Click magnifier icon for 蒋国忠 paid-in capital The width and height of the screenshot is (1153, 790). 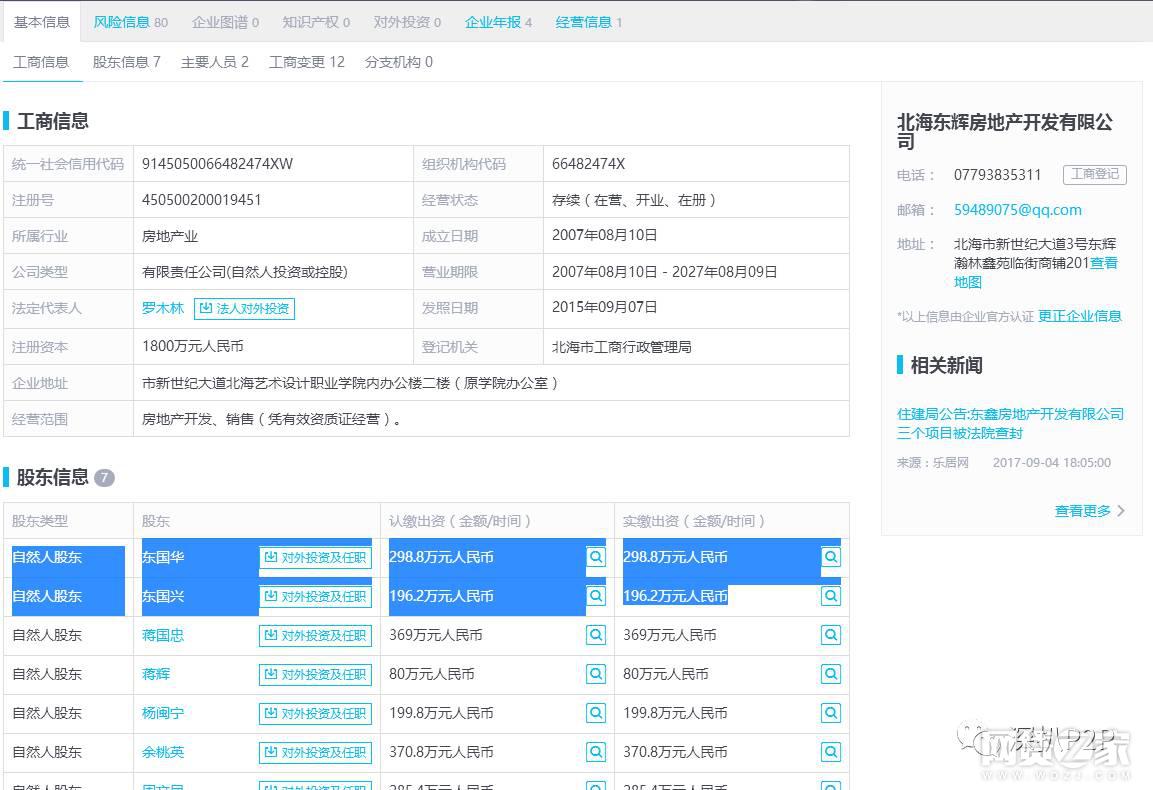(x=830, y=635)
